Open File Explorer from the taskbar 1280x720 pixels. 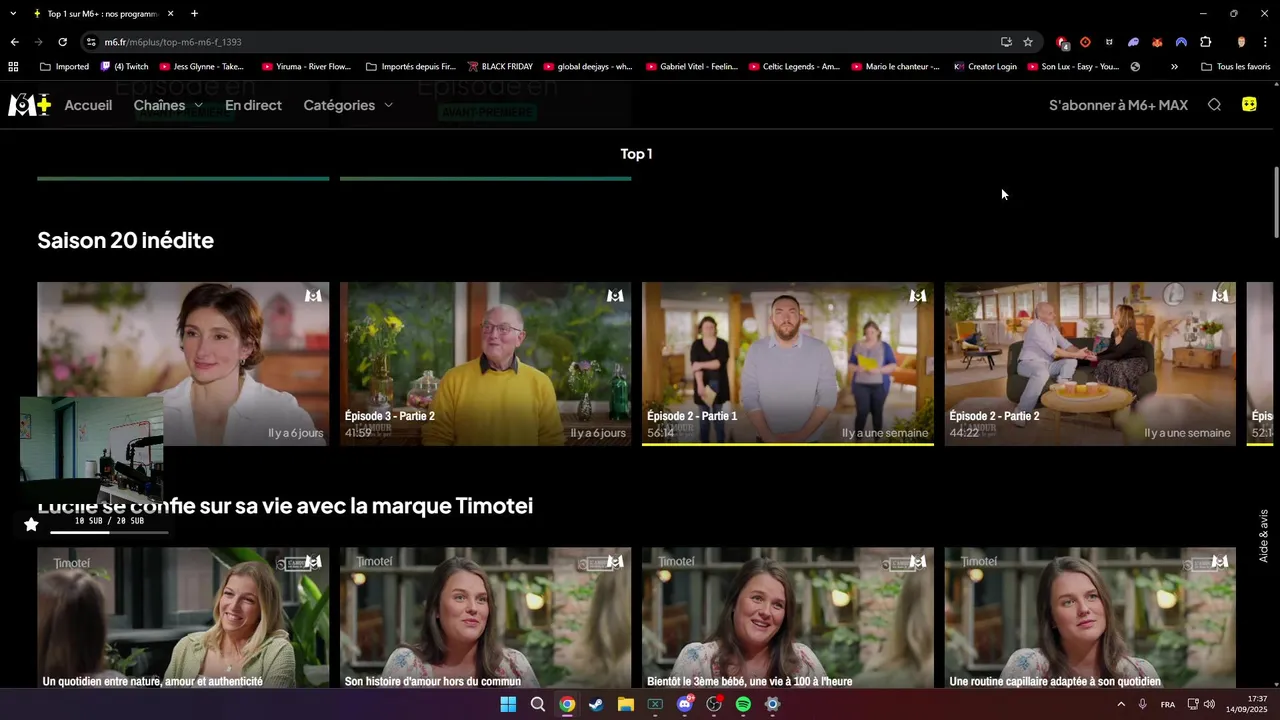[x=625, y=704]
